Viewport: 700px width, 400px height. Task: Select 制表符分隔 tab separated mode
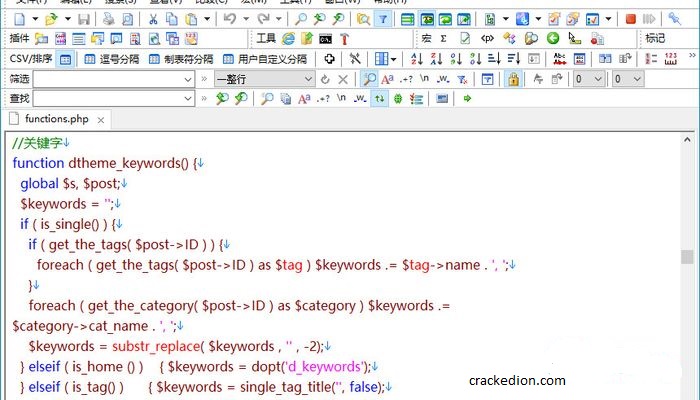(x=181, y=59)
